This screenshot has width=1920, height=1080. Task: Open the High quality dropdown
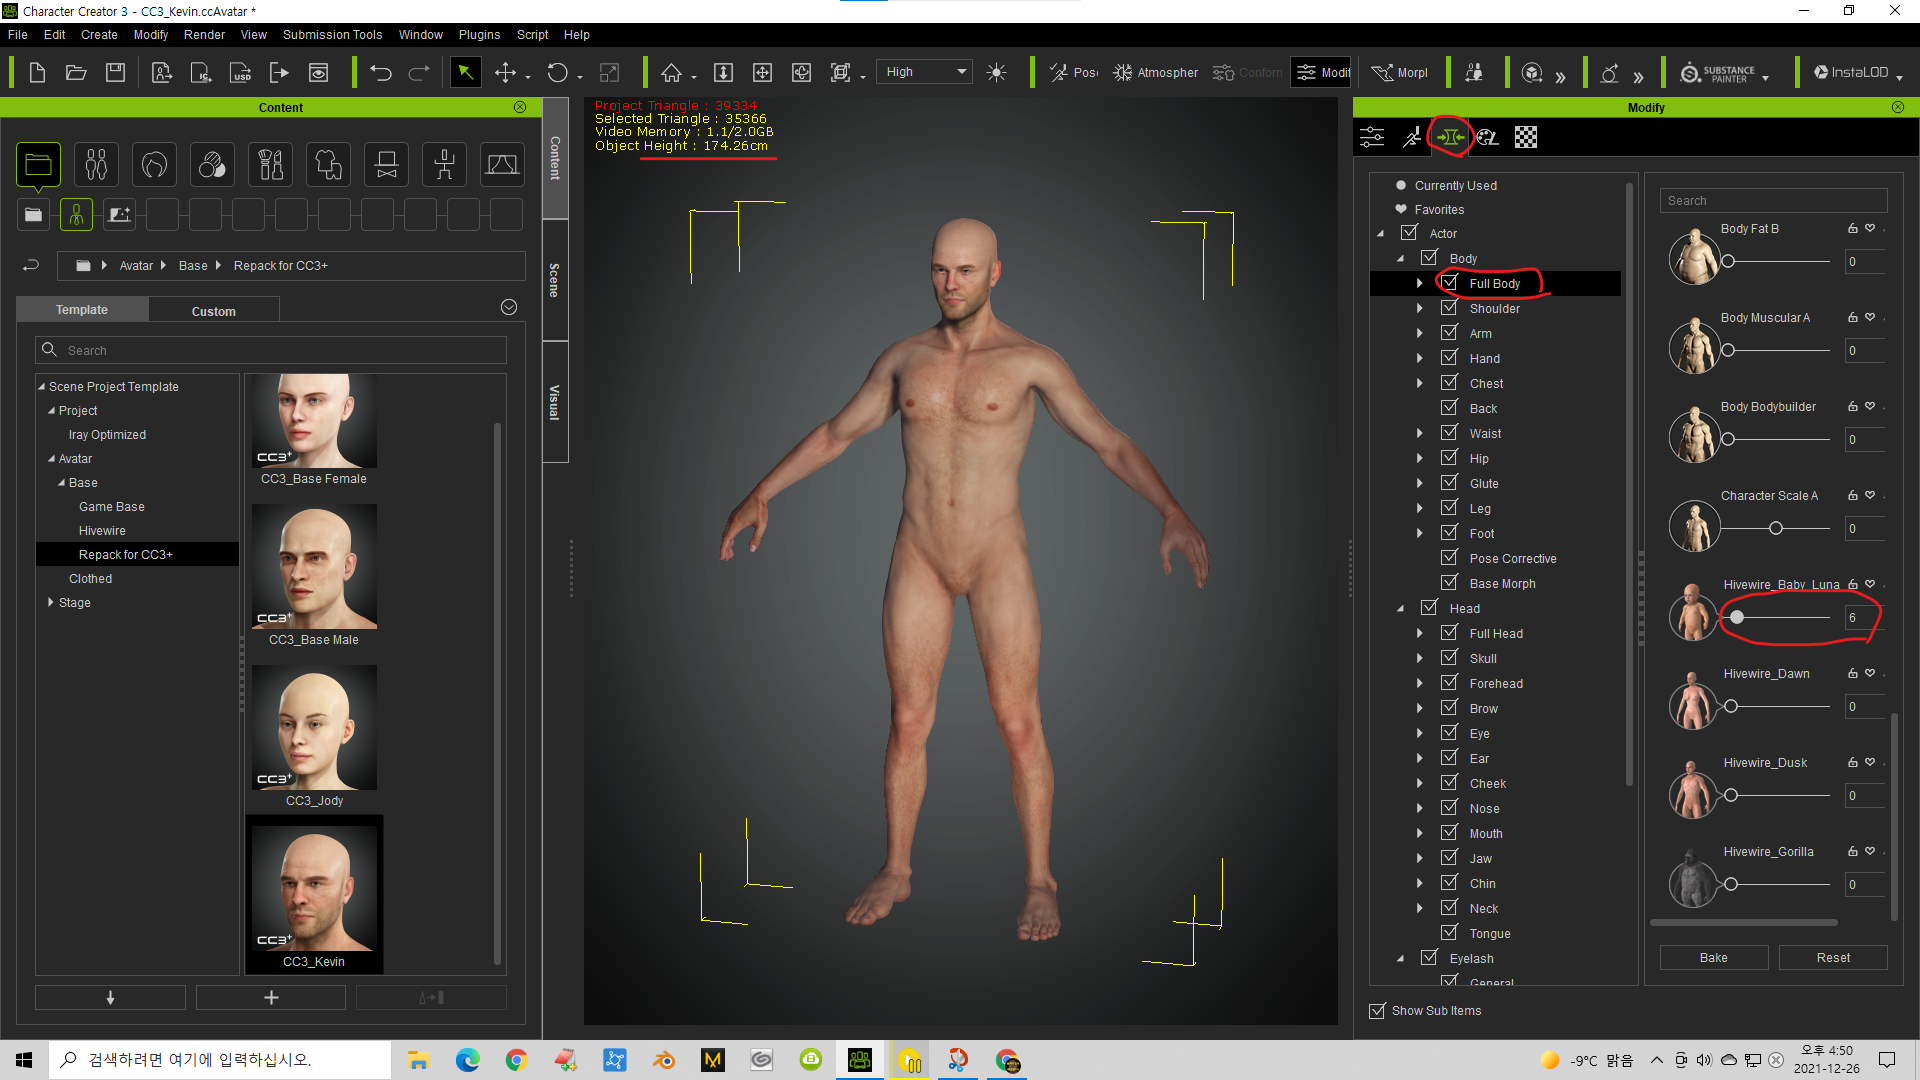click(x=924, y=72)
